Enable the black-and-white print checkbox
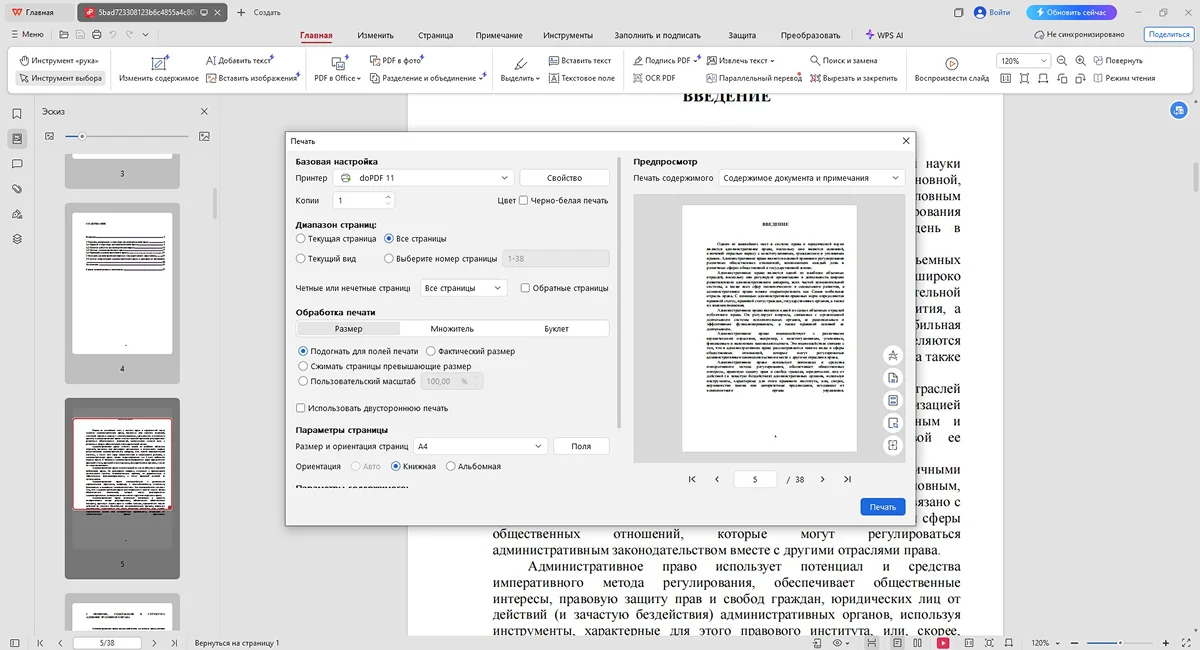 pos(524,200)
